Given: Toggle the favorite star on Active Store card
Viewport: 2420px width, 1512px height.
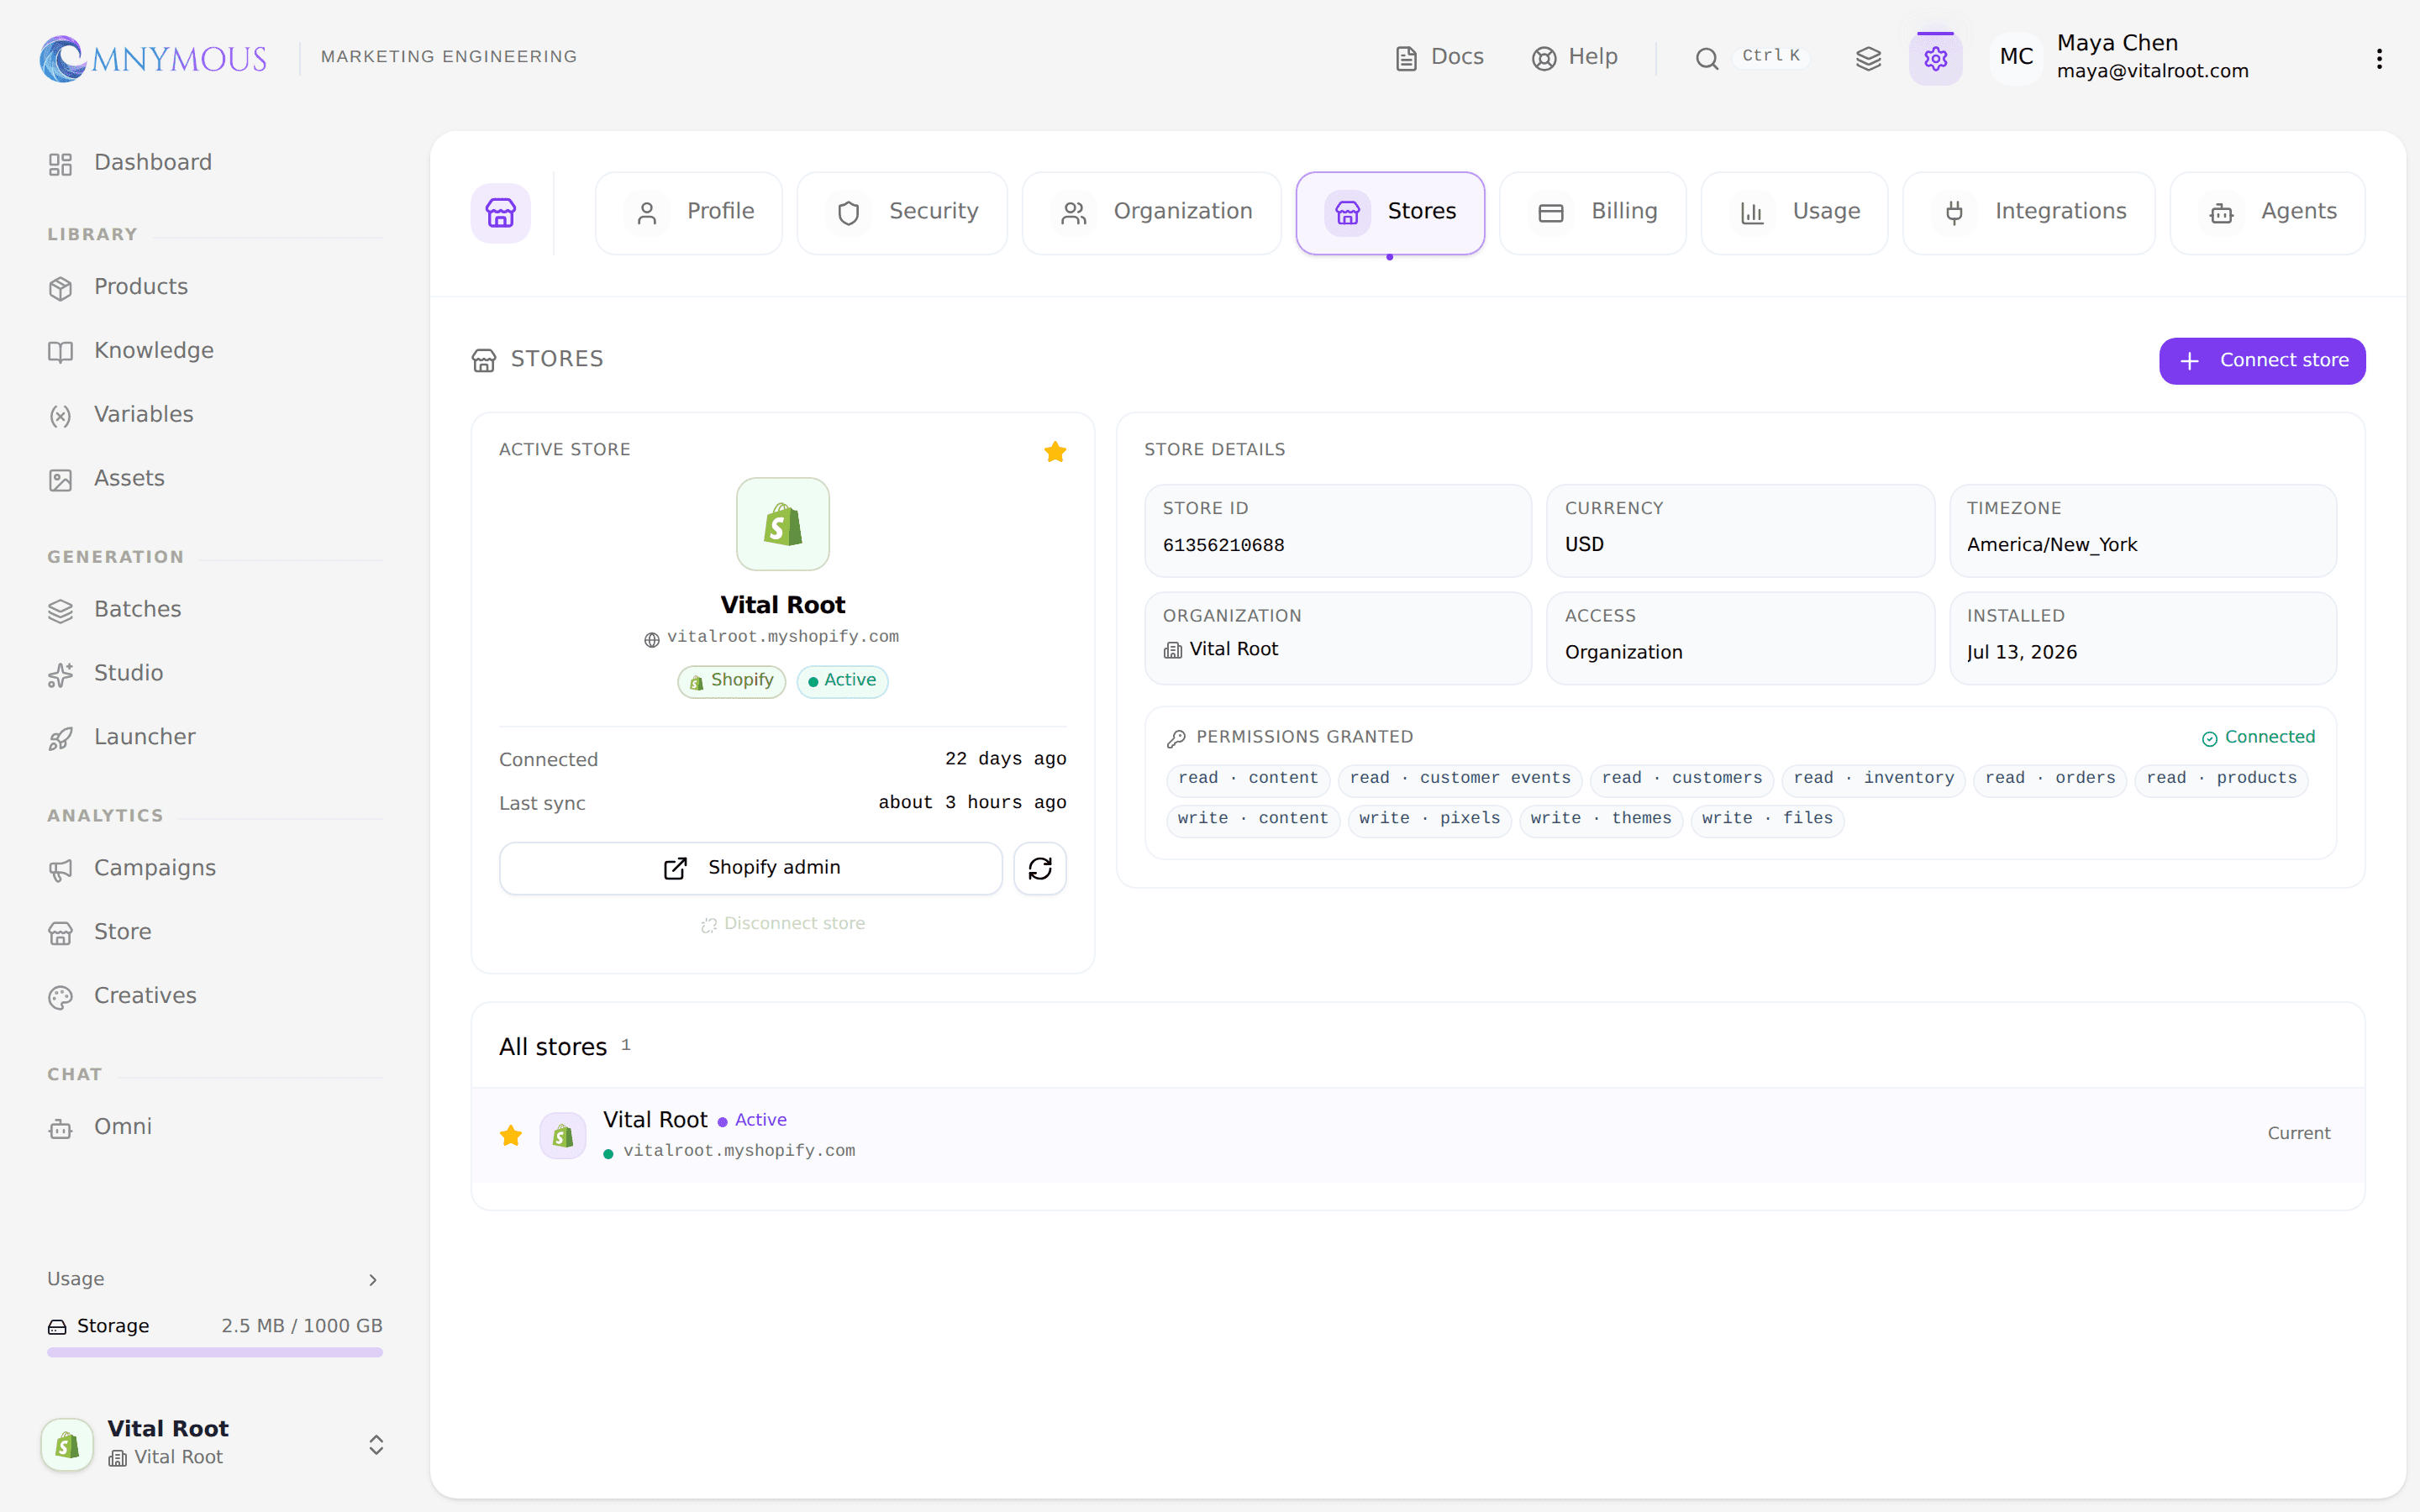Looking at the screenshot, I should tap(1054, 452).
